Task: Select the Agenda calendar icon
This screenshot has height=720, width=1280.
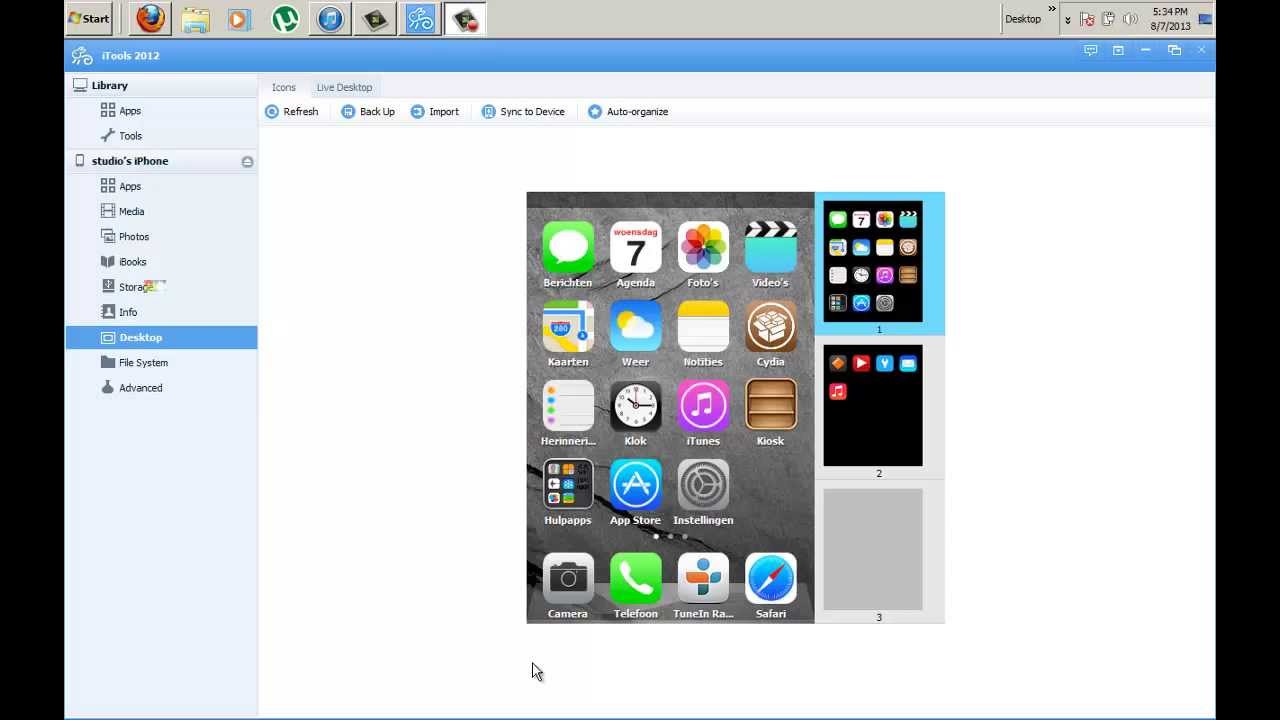Action: pyautogui.click(x=635, y=247)
